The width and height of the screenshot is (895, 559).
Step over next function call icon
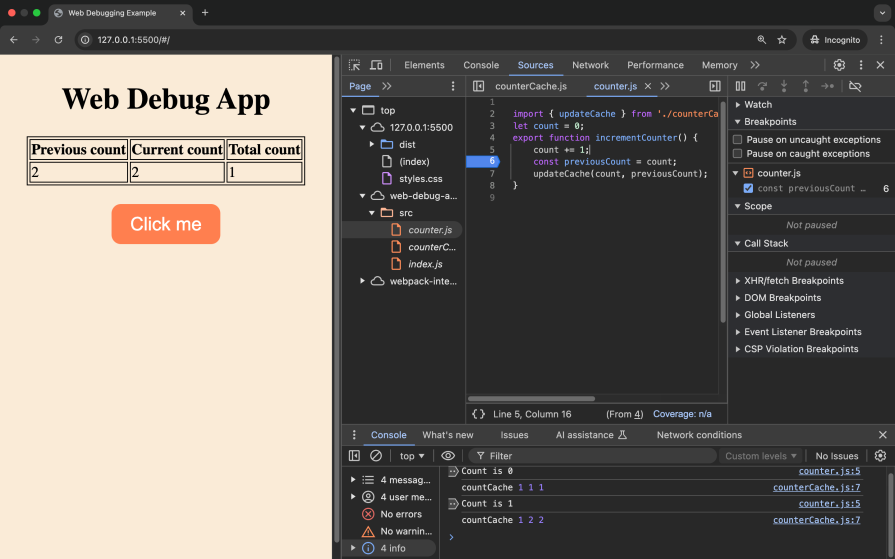(x=762, y=86)
